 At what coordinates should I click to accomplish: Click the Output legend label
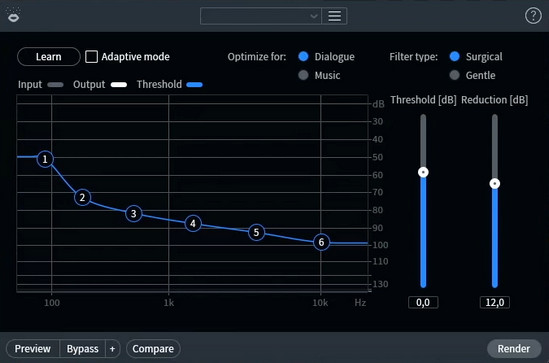tap(89, 84)
